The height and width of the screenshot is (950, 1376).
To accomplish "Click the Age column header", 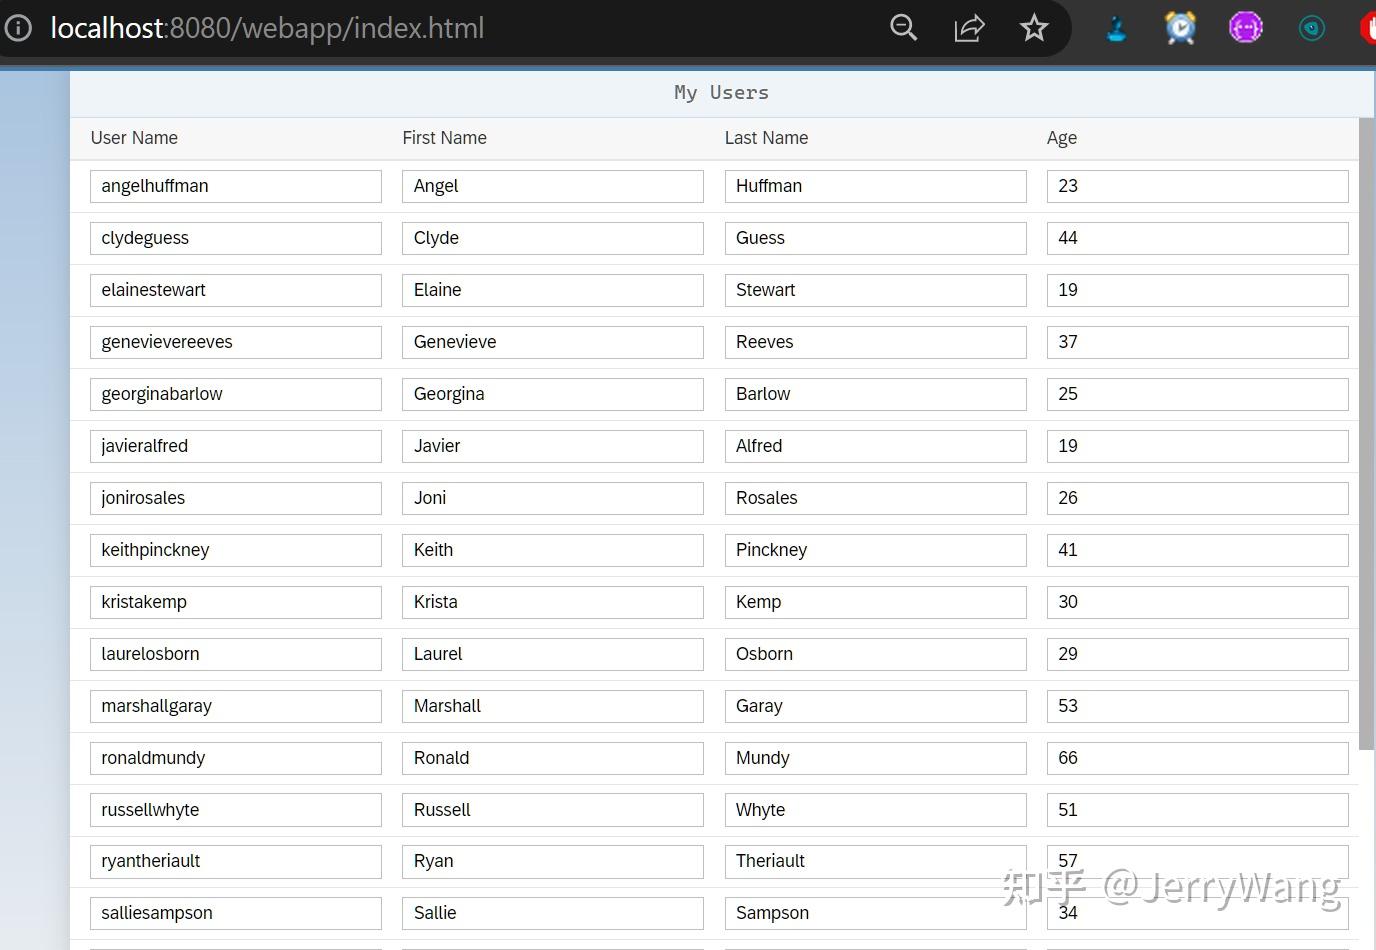I will coord(1062,138).
